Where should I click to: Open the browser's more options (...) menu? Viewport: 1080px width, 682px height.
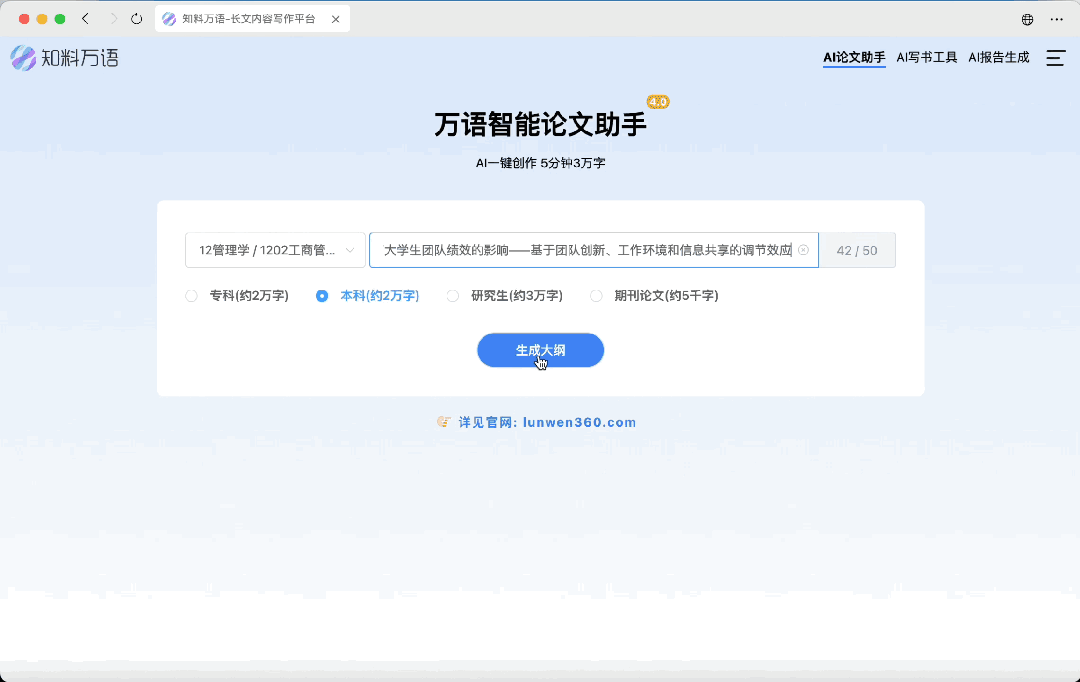(x=1057, y=19)
